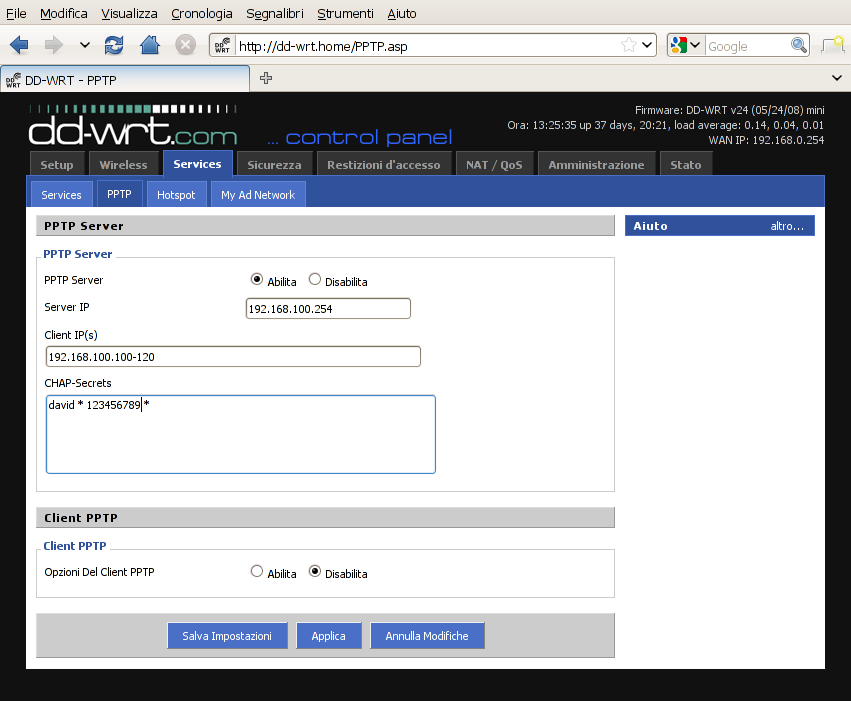Open the Aiuto menu
851x701 pixels.
pos(402,14)
